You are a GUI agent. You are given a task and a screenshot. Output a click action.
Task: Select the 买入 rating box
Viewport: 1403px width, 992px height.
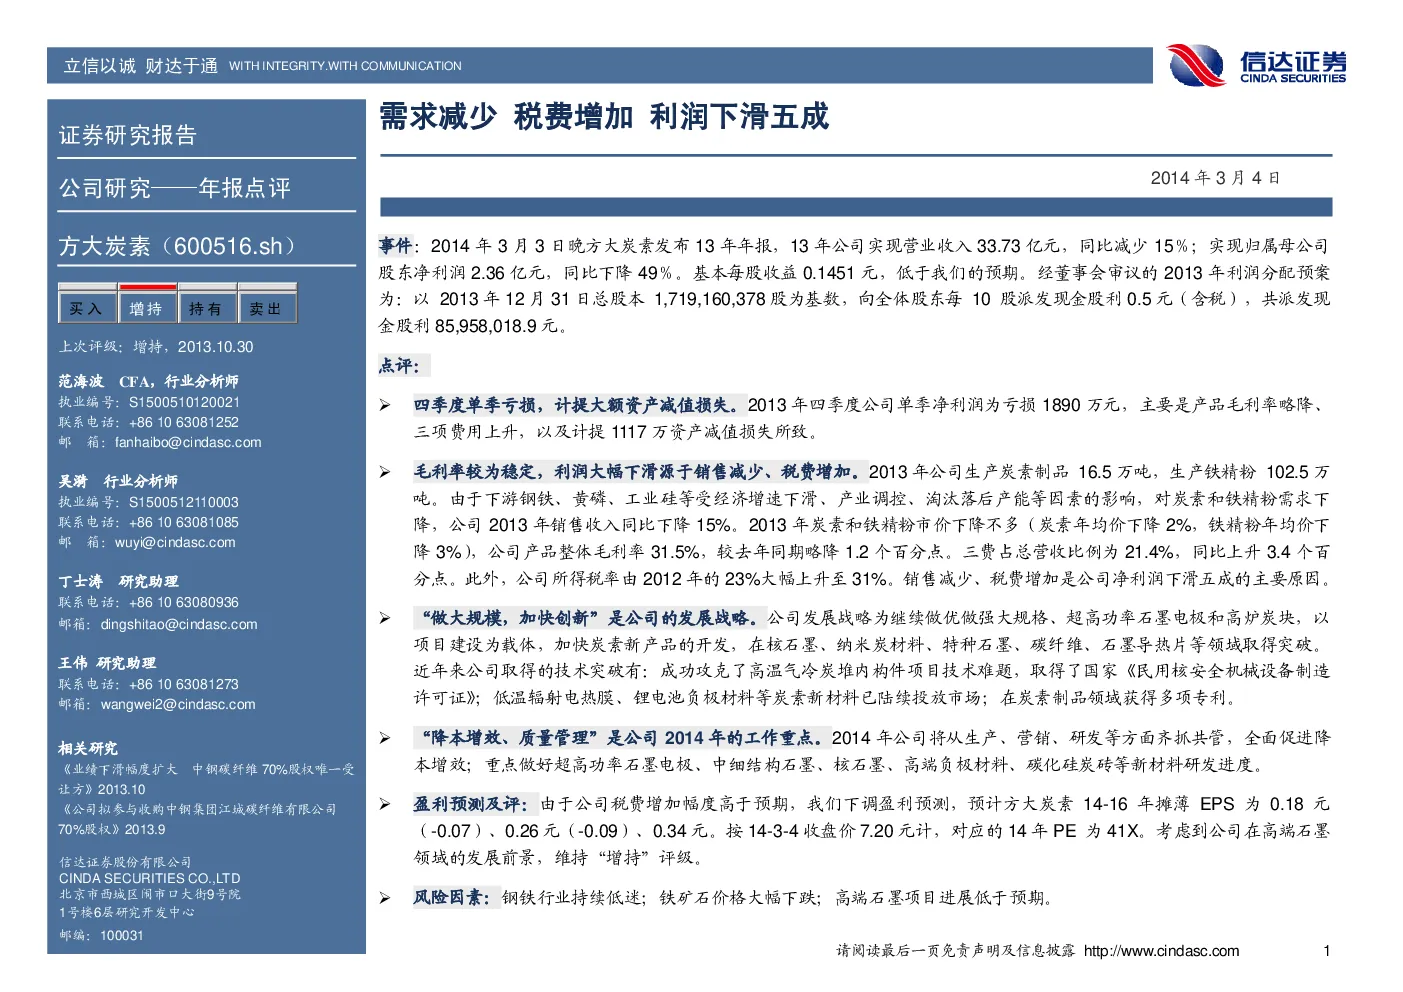(x=87, y=308)
